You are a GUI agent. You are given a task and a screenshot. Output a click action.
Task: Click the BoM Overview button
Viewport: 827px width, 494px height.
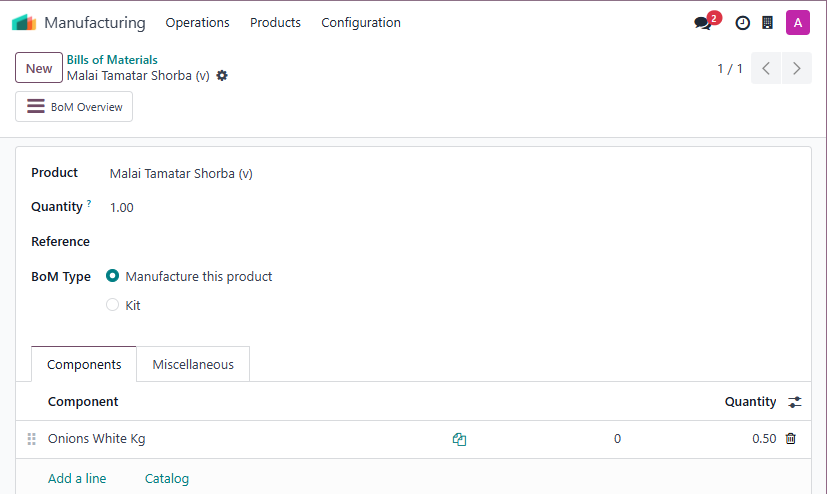point(74,106)
